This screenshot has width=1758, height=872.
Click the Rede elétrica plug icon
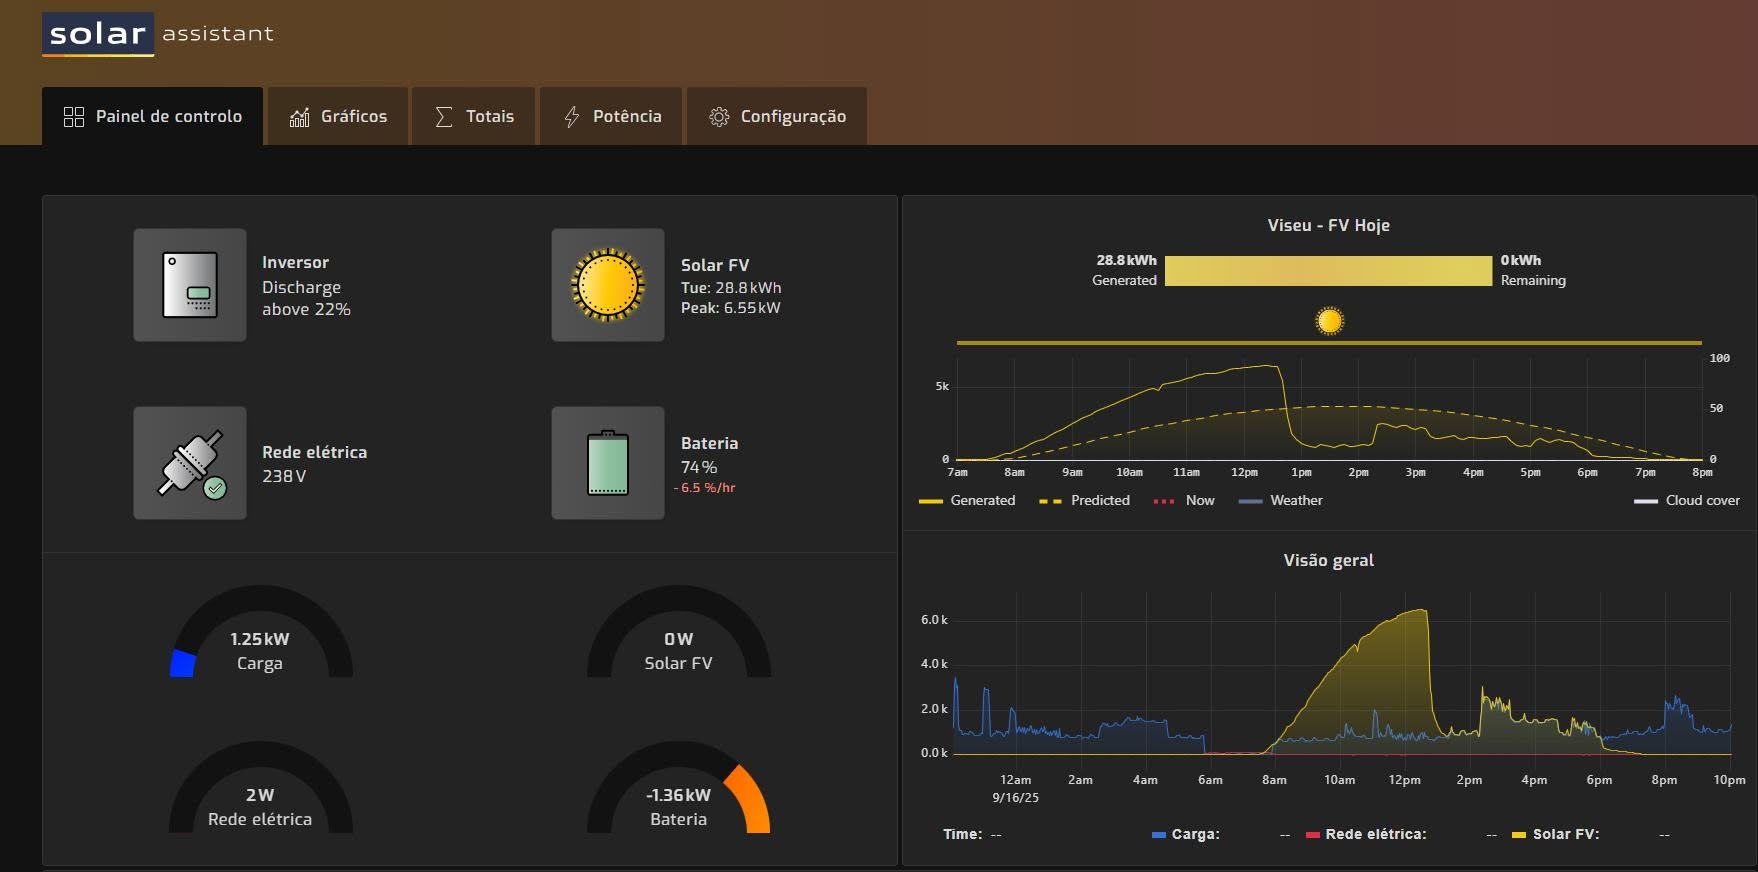pos(190,463)
